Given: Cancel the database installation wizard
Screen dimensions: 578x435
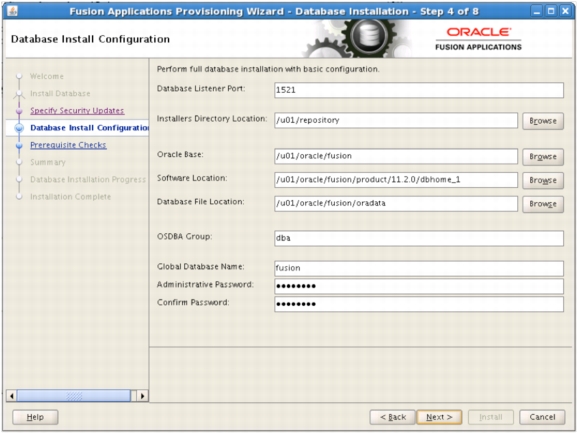Looking at the screenshot, I should click(542, 417).
